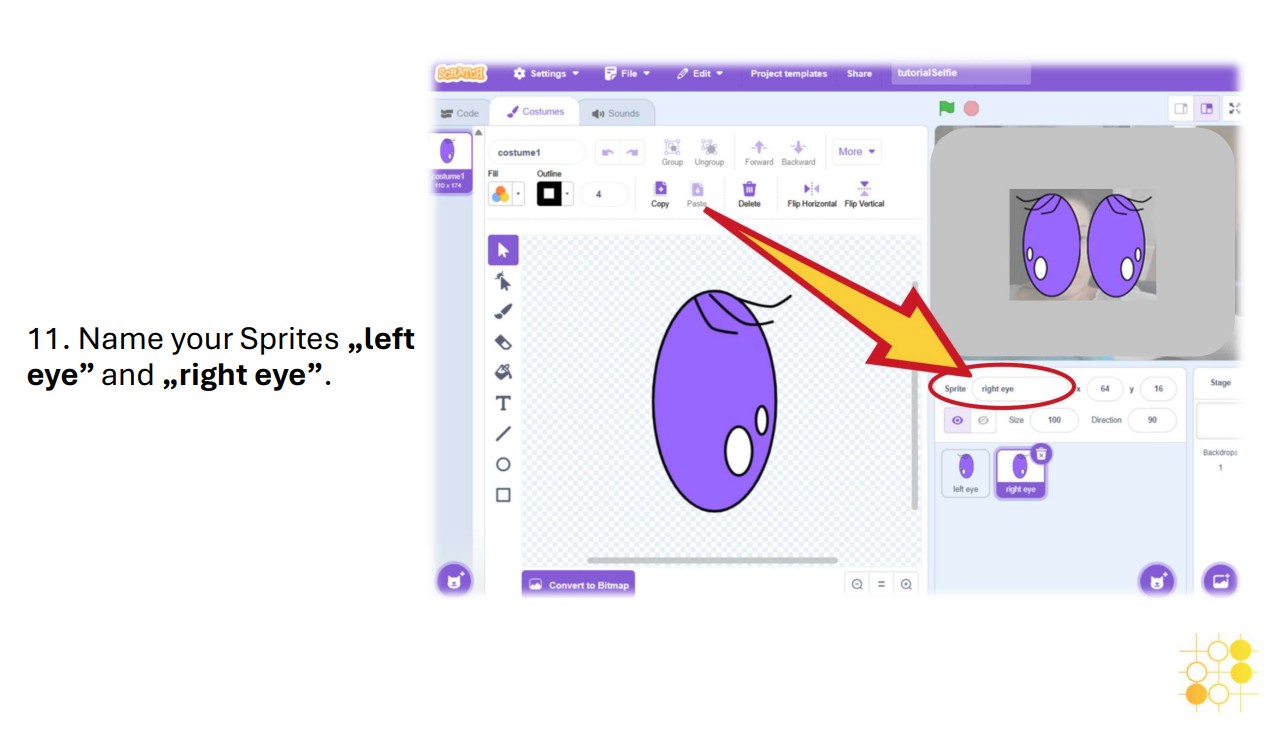Click the Convert to Bitmap button
The width and height of the screenshot is (1282, 753).
pyautogui.click(x=578, y=585)
